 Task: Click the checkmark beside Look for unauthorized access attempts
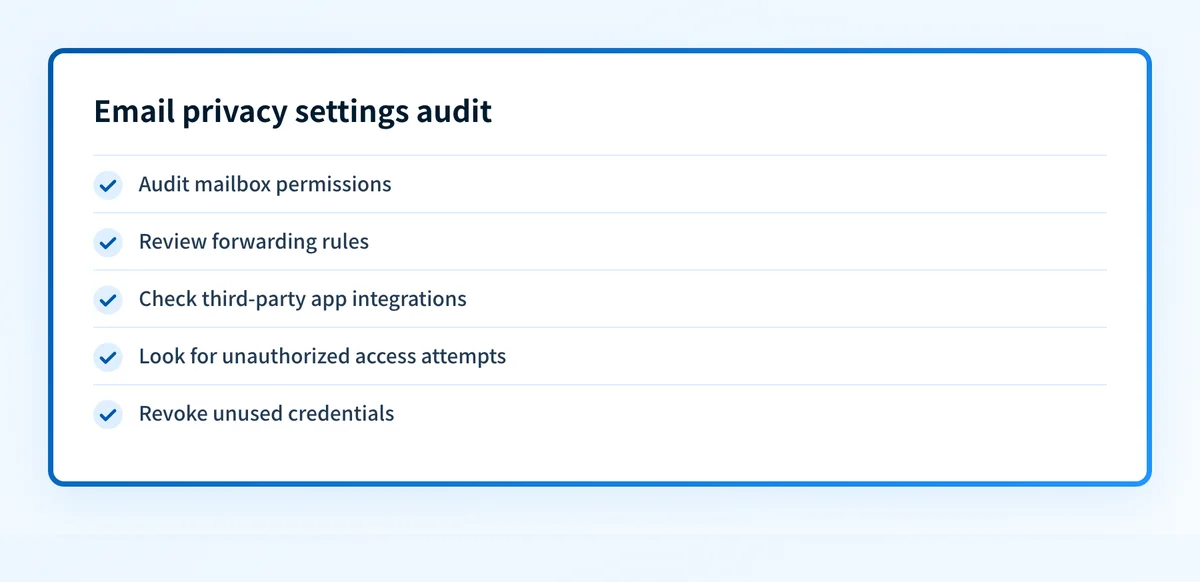click(x=108, y=356)
